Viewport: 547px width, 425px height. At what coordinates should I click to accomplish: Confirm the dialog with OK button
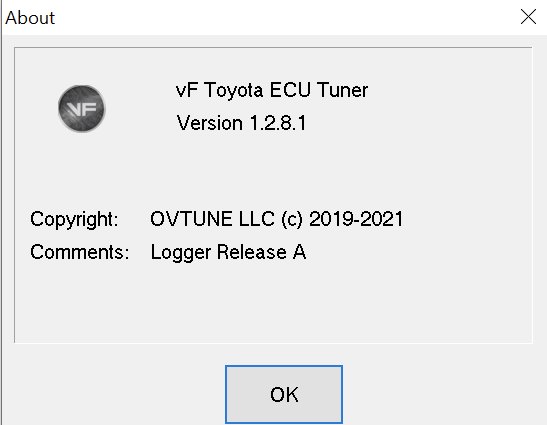284,394
